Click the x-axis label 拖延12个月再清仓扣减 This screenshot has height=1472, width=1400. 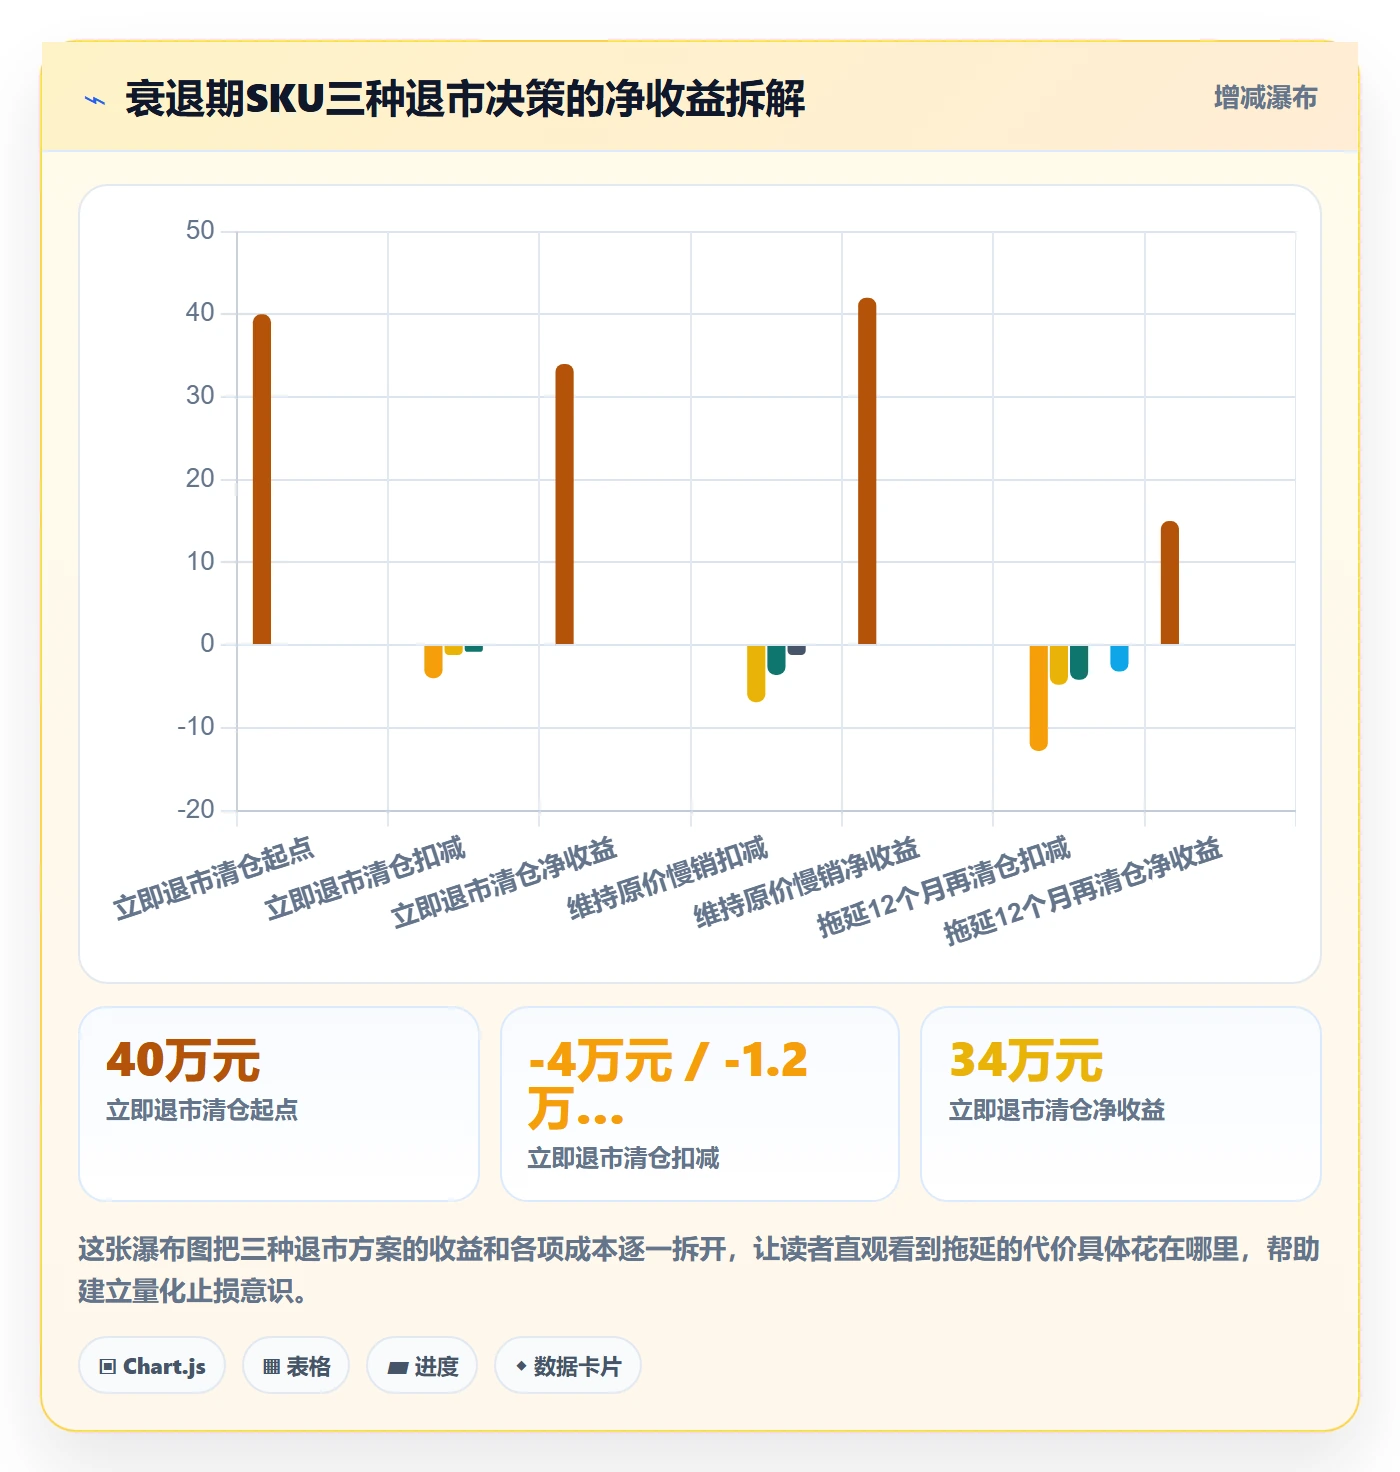943,887
